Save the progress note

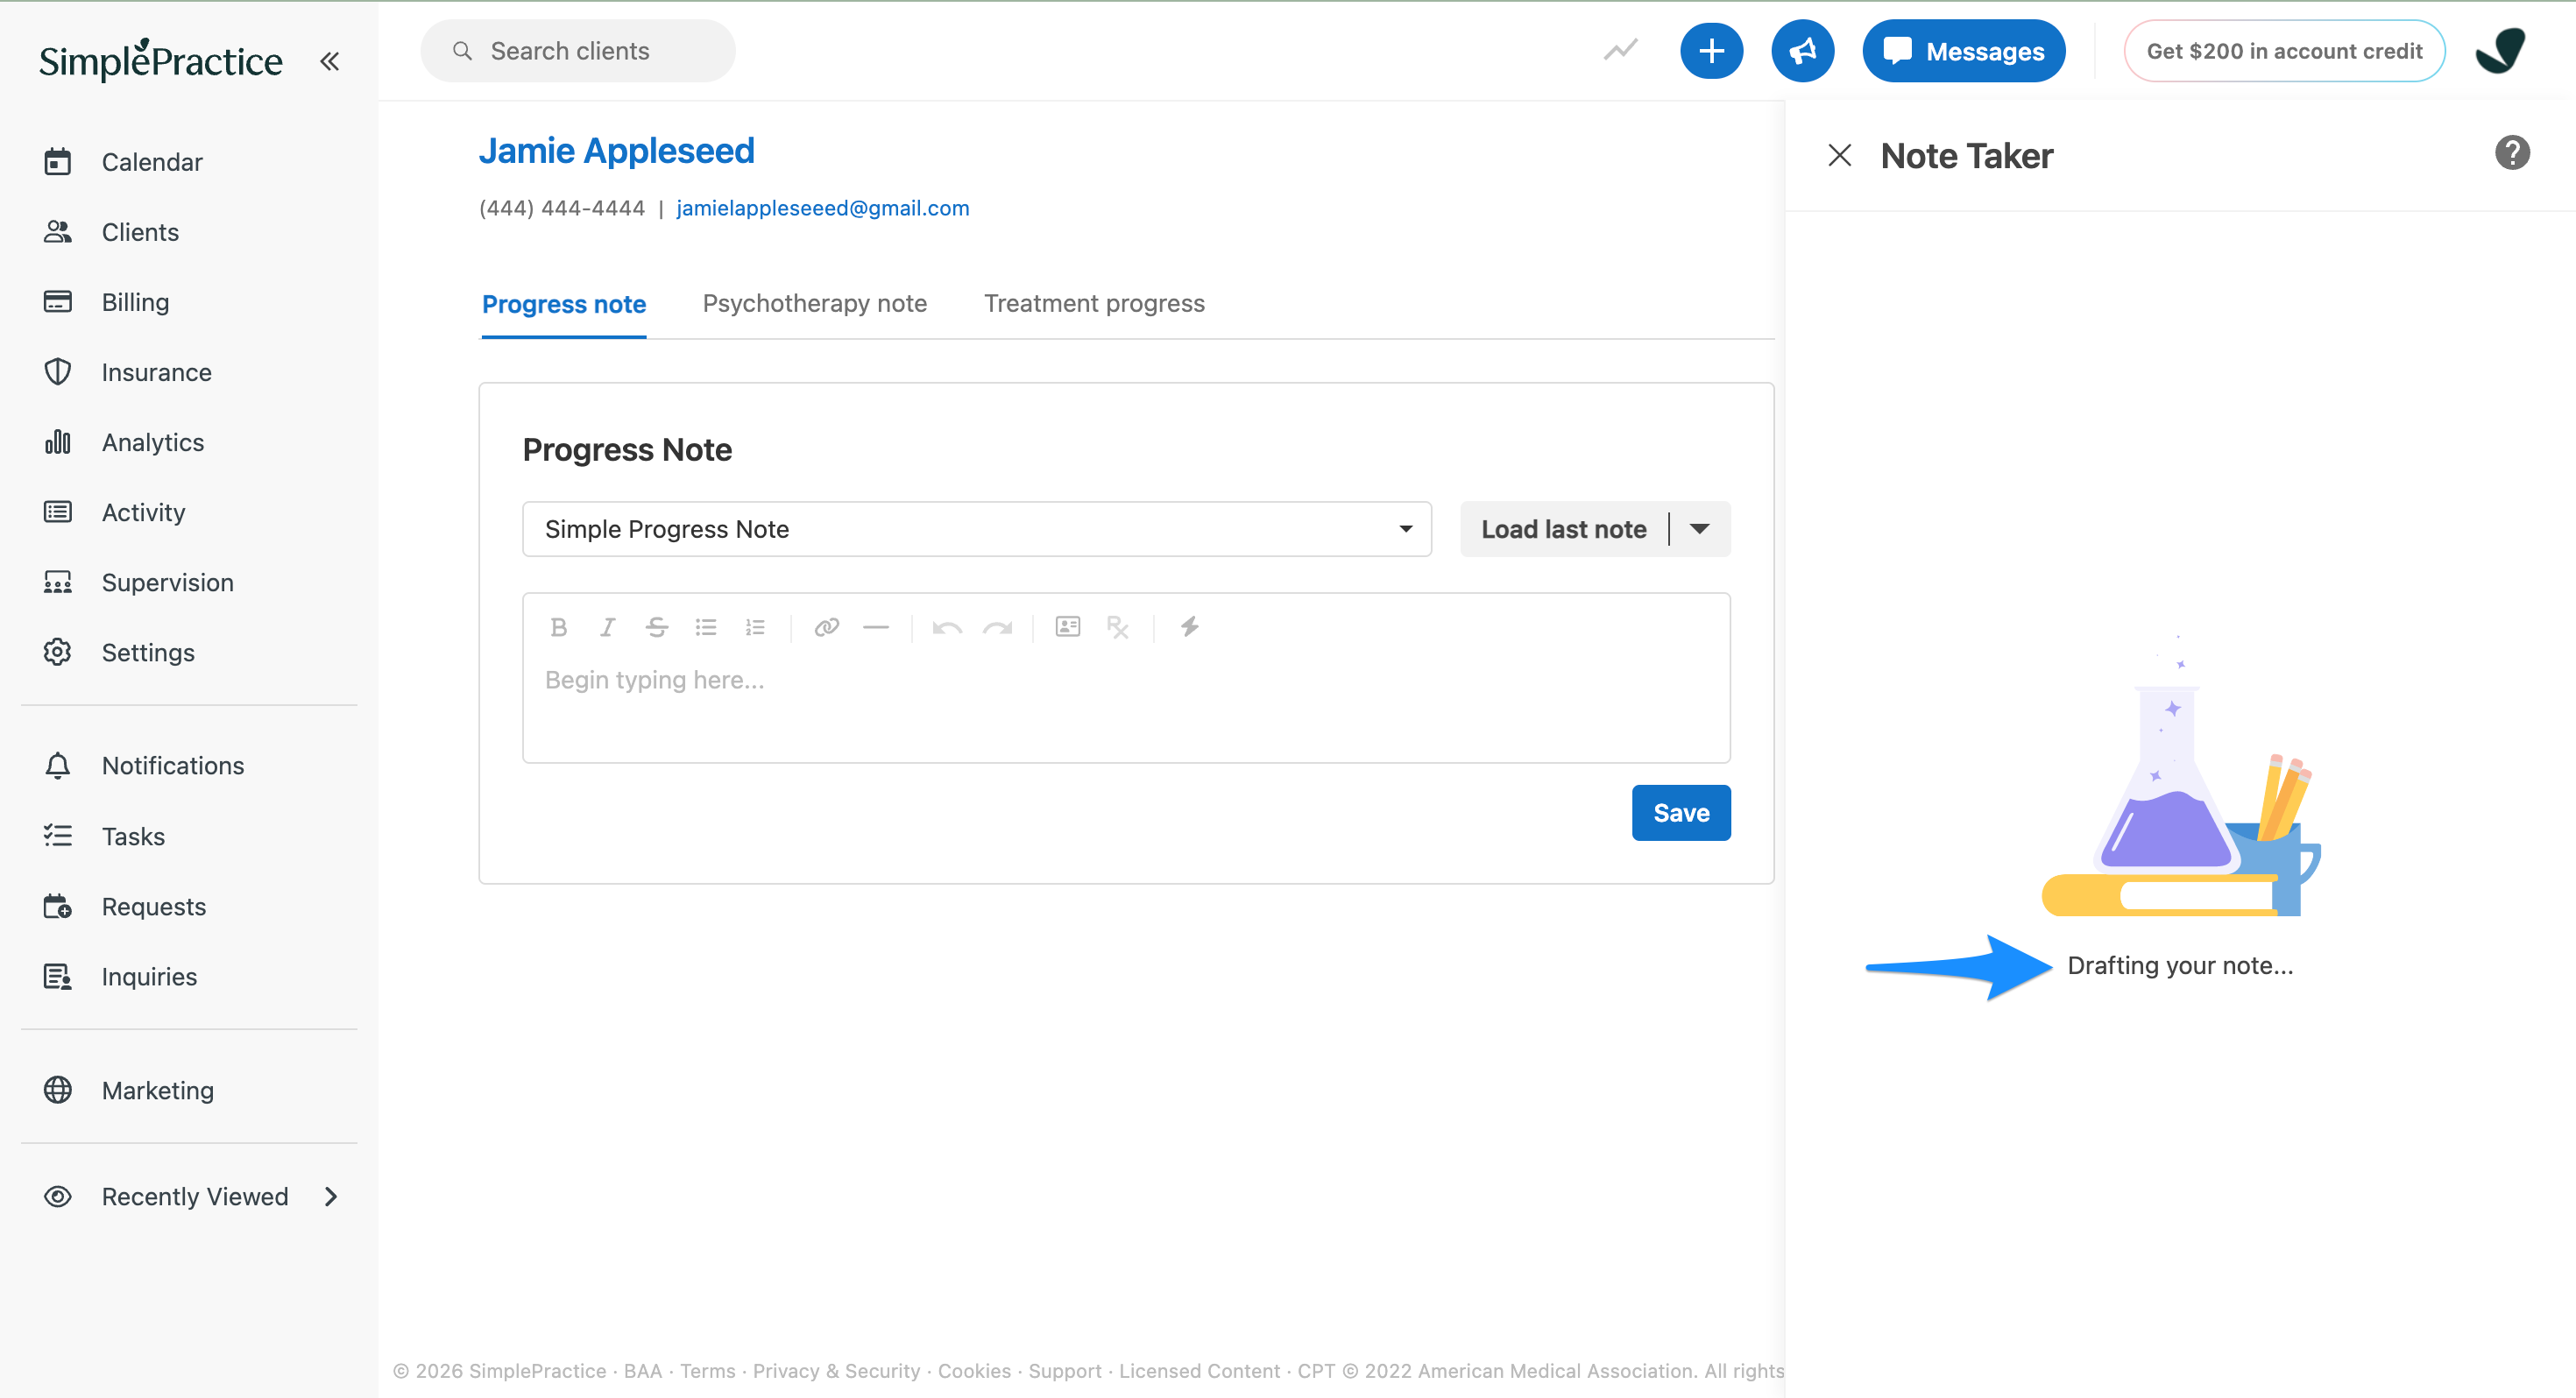point(1681,813)
